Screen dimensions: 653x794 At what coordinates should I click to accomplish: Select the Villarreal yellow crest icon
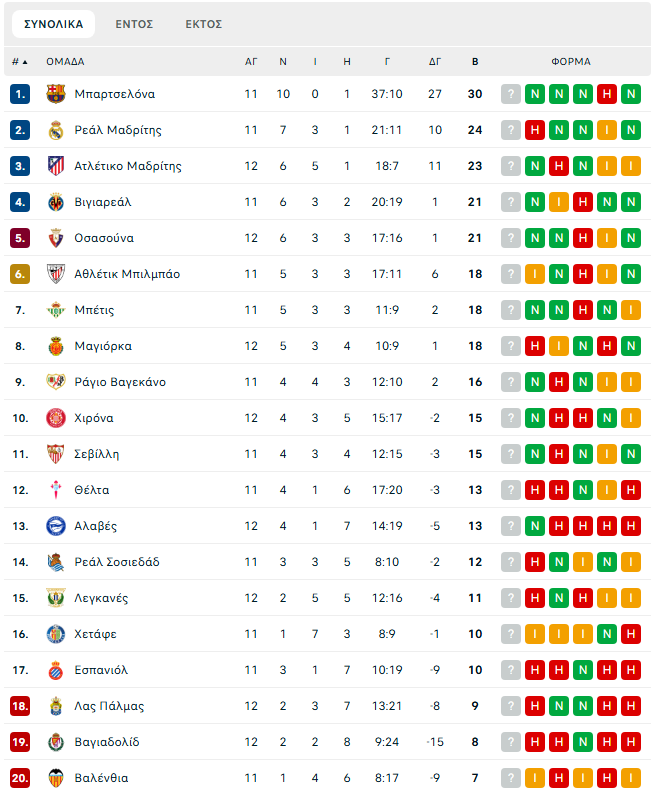(x=56, y=202)
